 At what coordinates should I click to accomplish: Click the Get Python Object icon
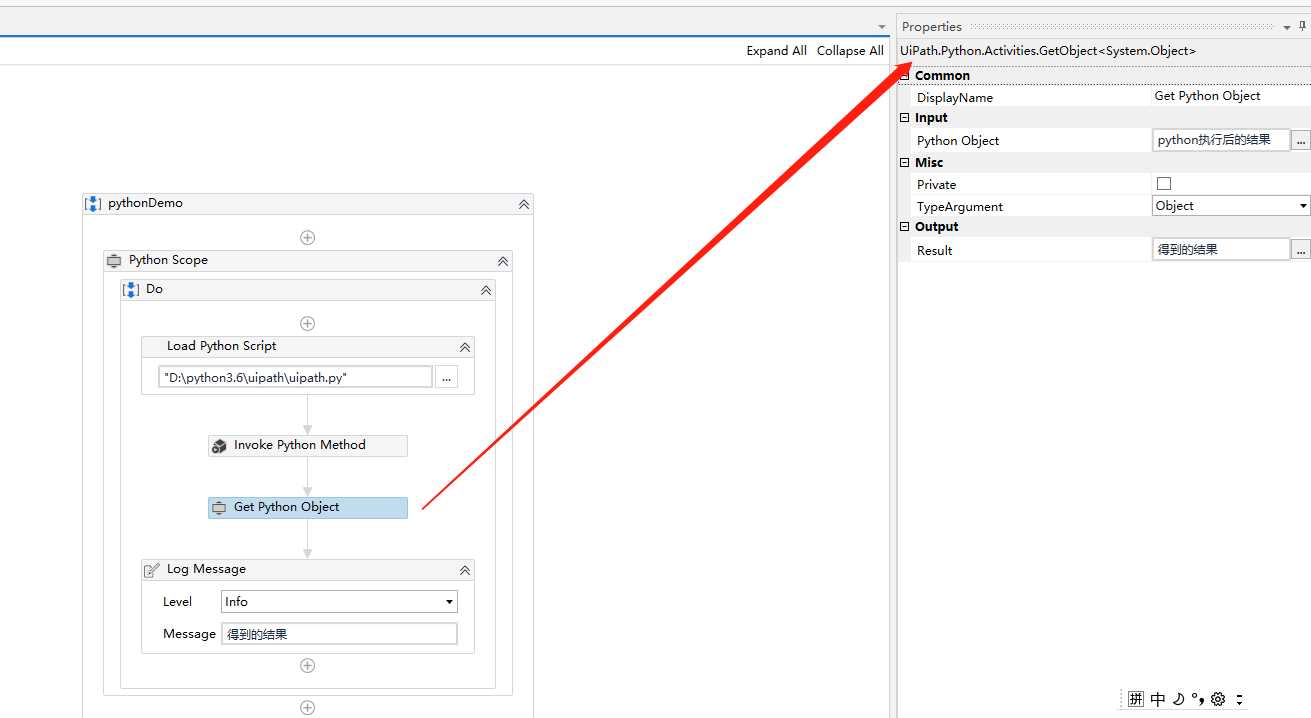tap(219, 508)
